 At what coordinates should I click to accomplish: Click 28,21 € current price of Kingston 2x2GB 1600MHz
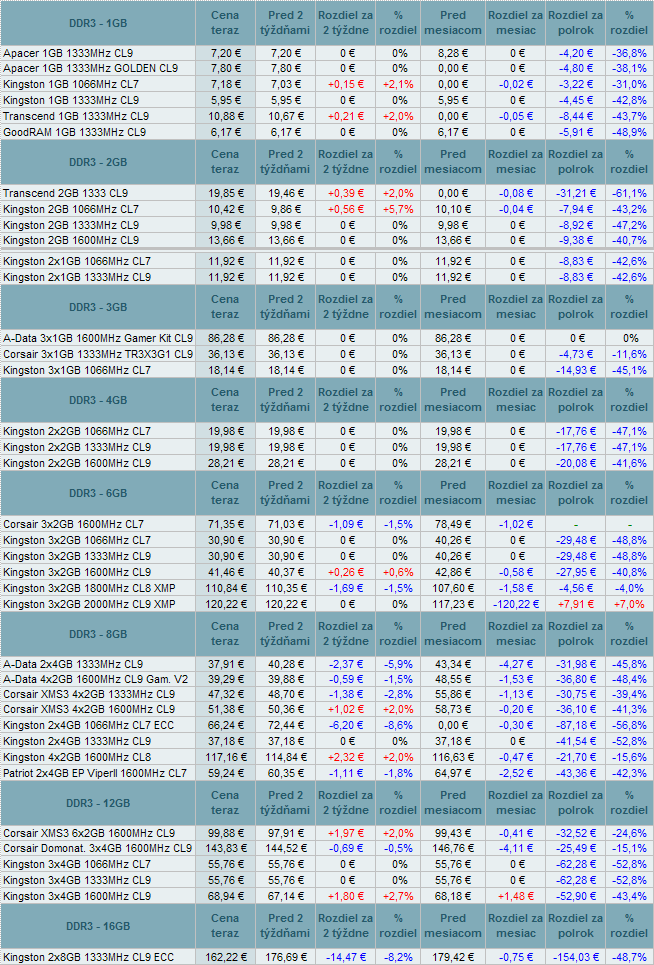(225, 463)
